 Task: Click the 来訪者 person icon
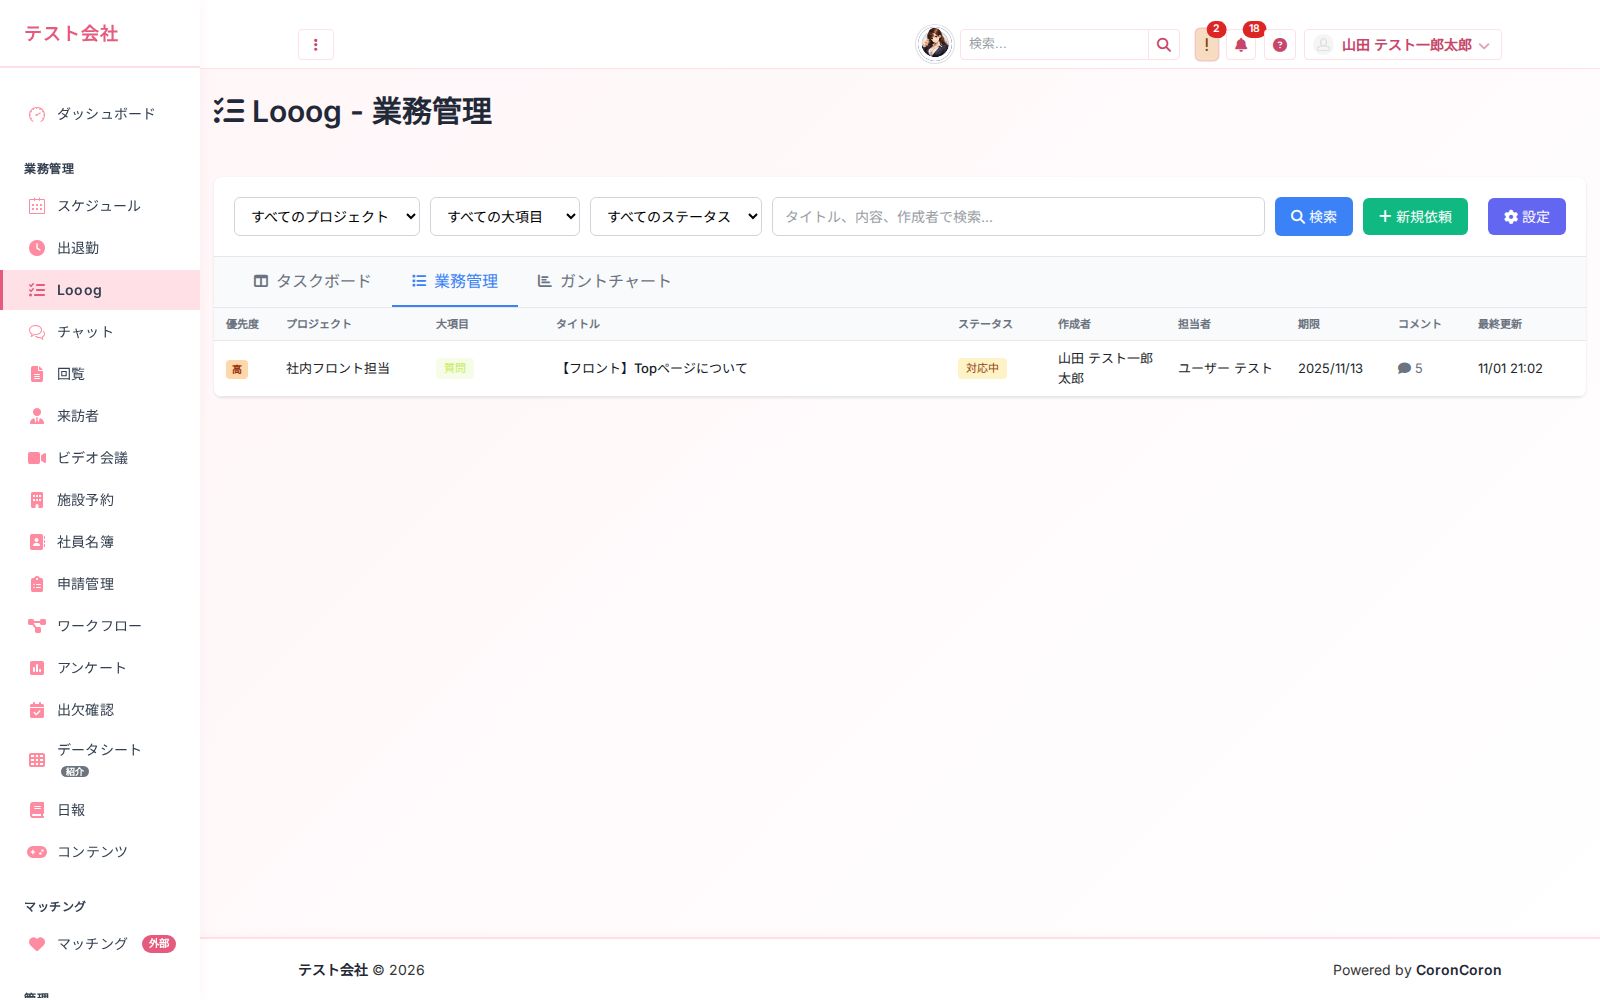(x=37, y=416)
